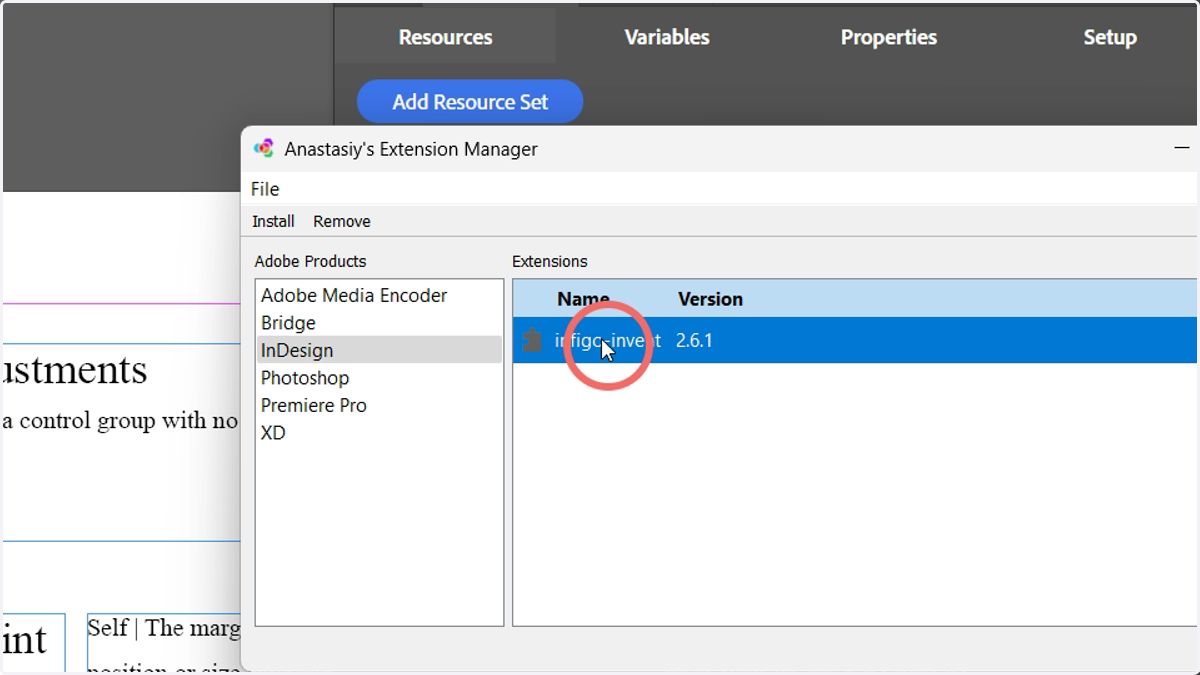Select Adobe Media Encoder in products list
1200x675 pixels.
click(379, 295)
